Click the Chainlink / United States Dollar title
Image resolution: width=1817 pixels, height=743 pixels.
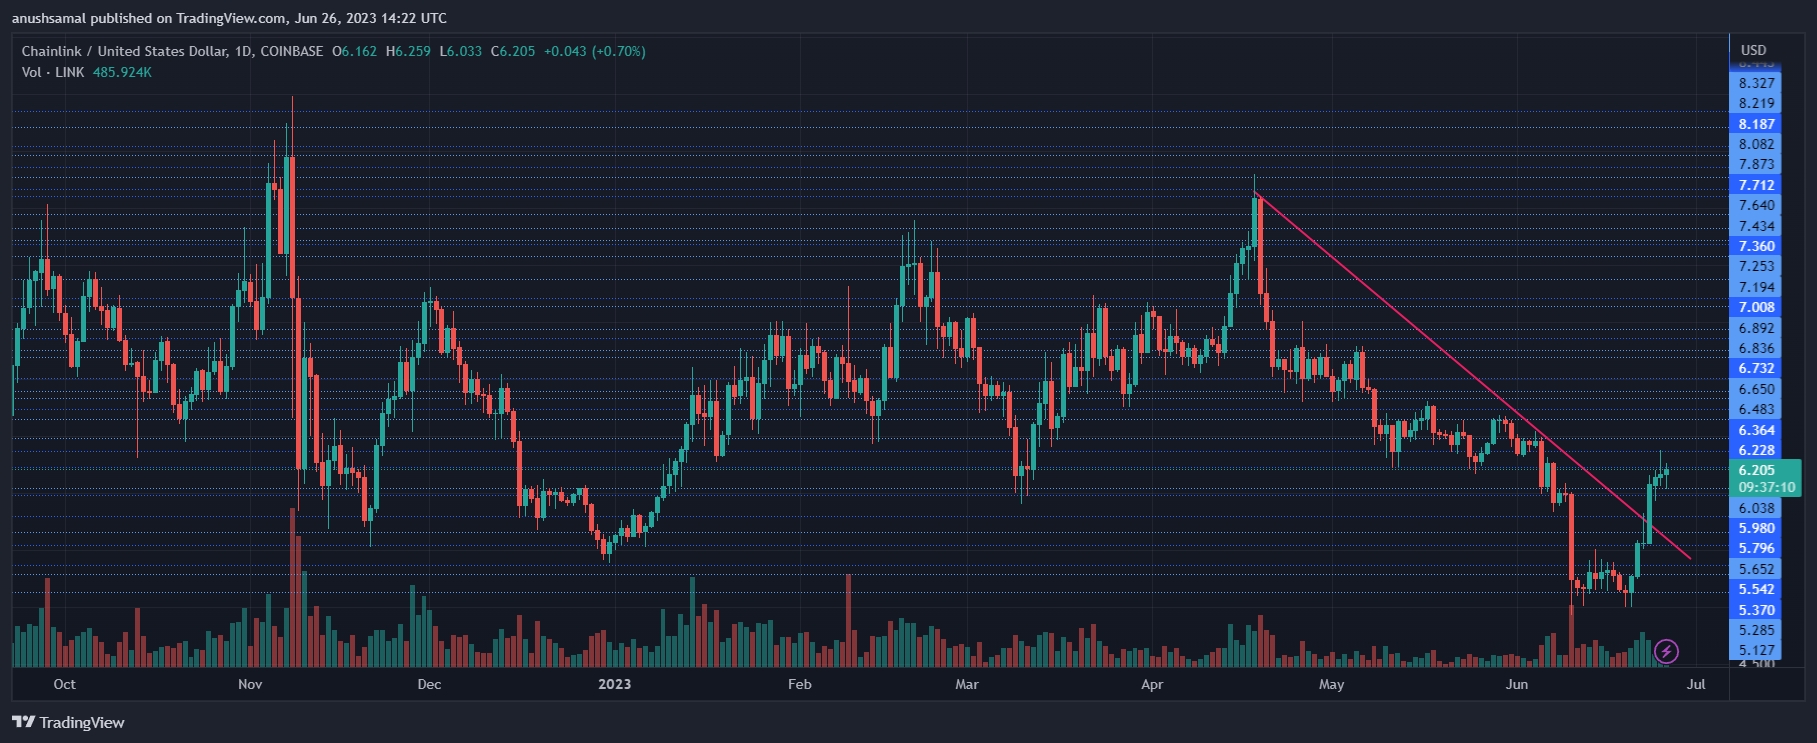(x=124, y=51)
